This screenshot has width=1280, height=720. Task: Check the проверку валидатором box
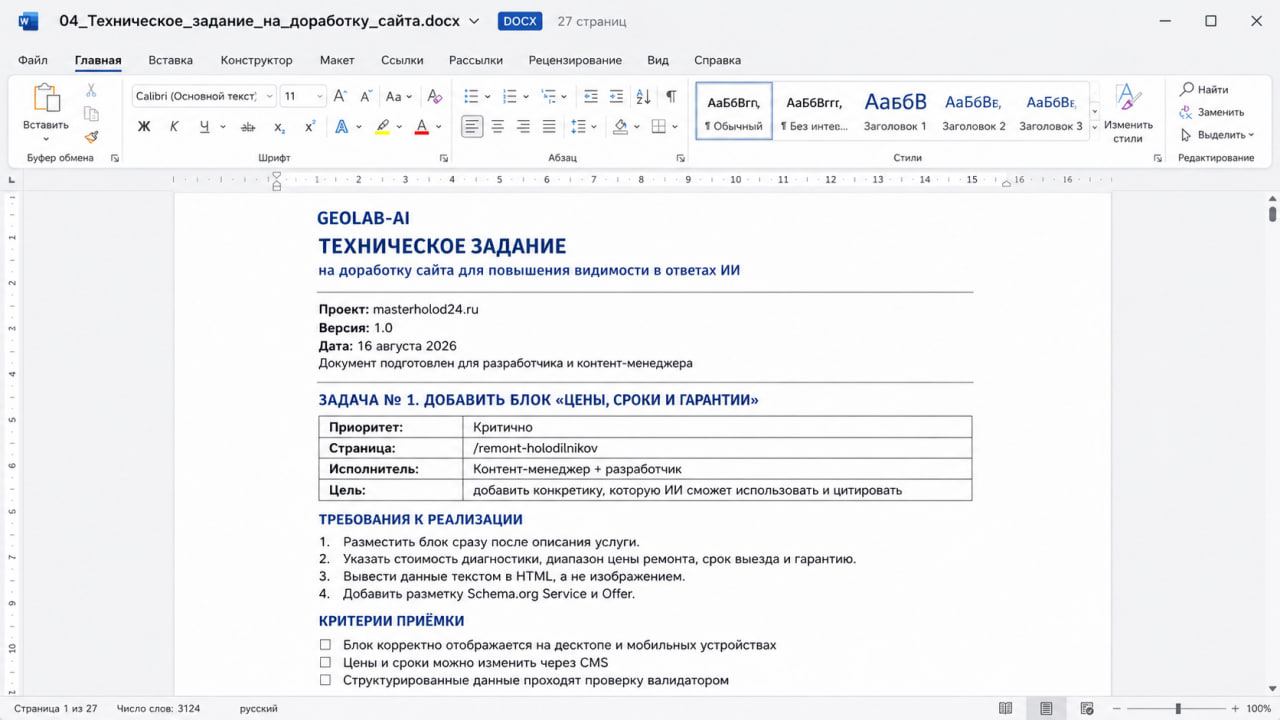point(325,680)
